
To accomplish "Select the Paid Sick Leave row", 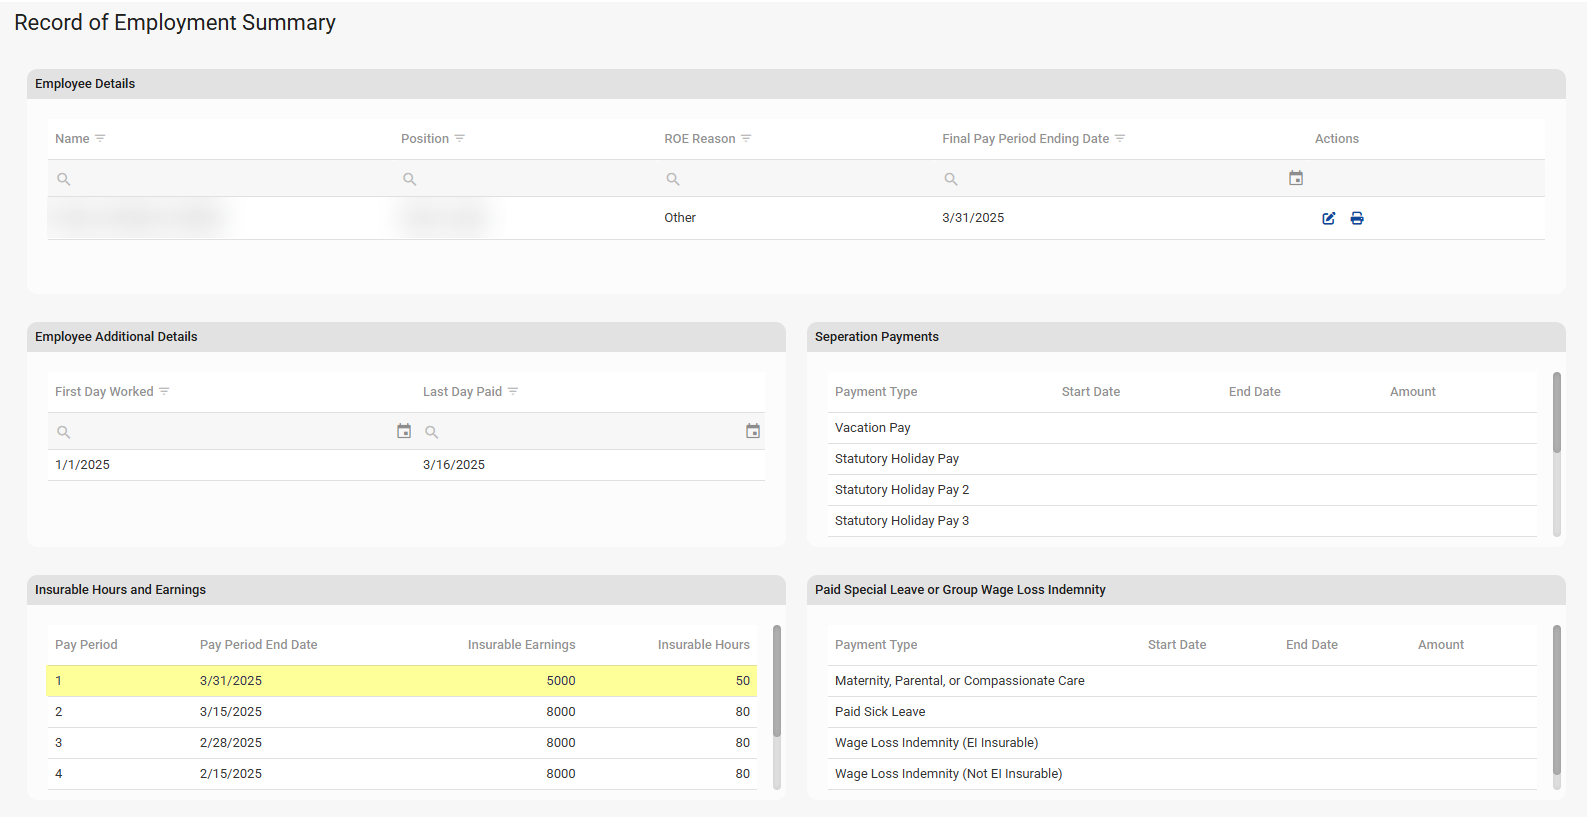I will pyautogui.click(x=1180, y=712).
